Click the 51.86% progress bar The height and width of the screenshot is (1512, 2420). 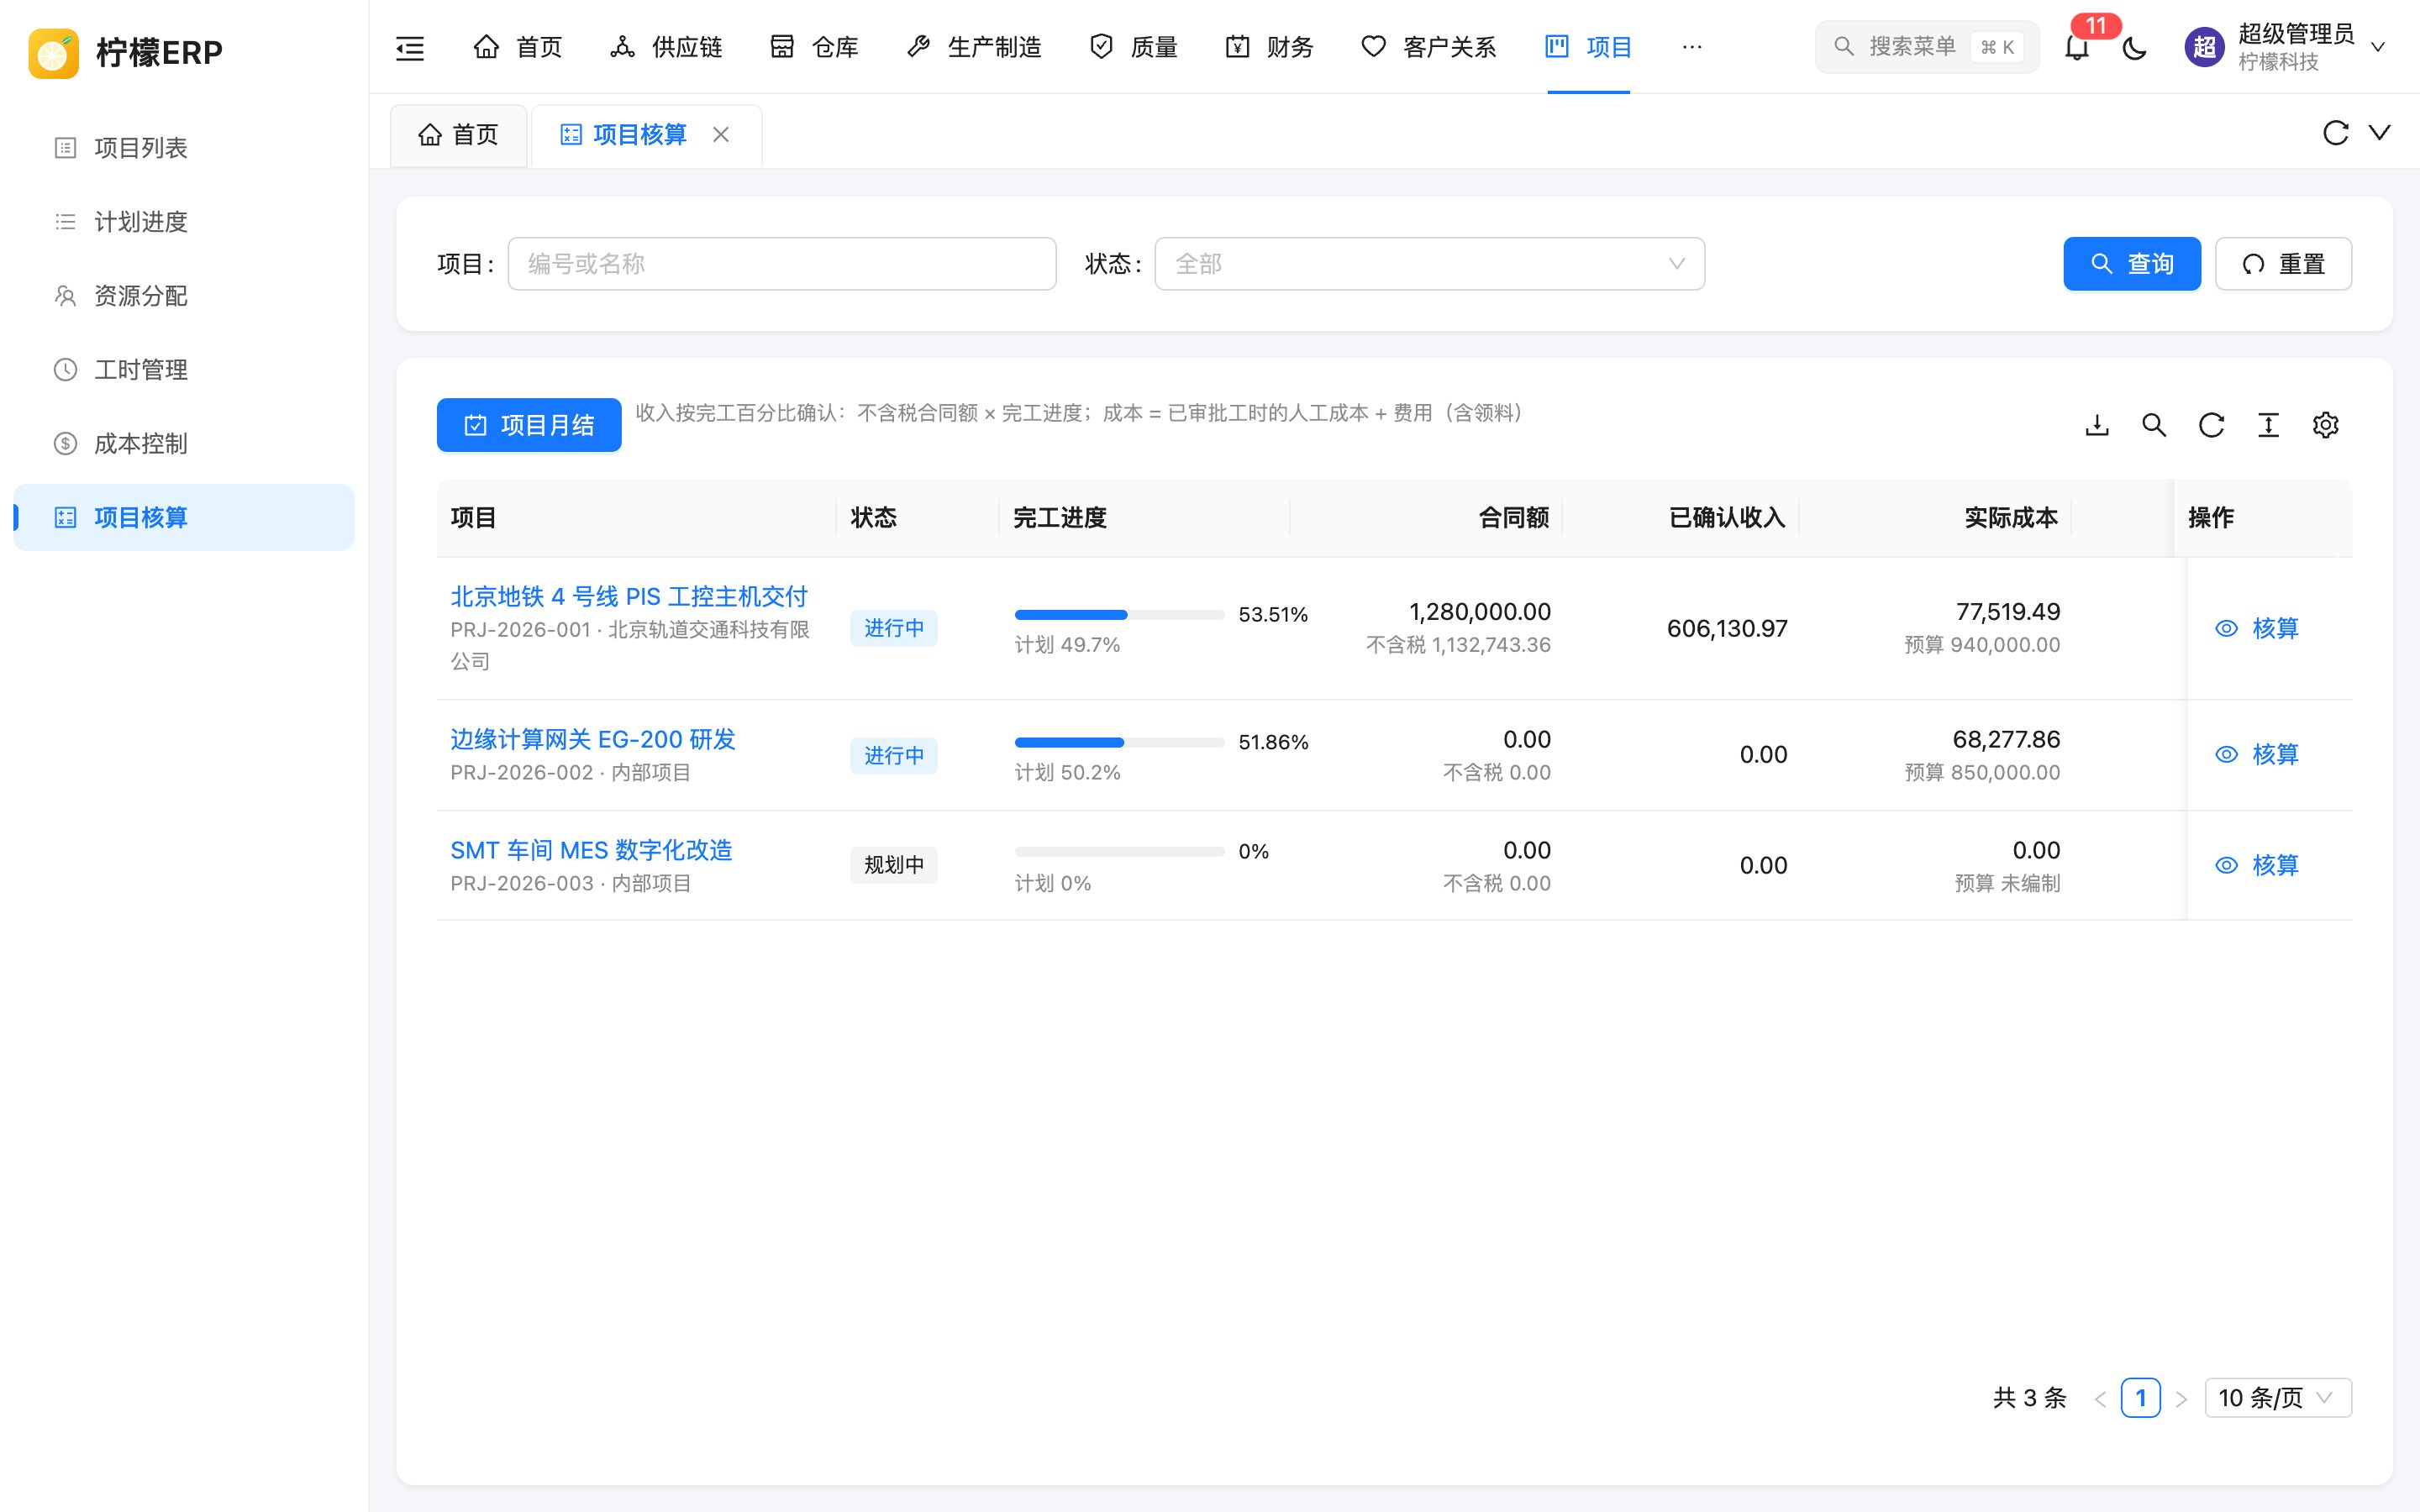(x=1119, y=743)
